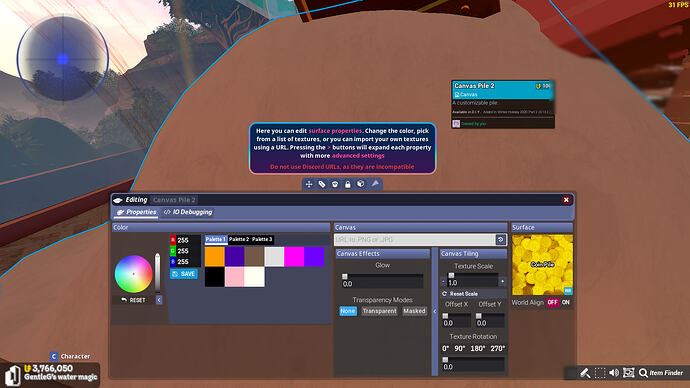Click the URL to PNG or JPG field
Screen dimensions: 690x388
415,239
